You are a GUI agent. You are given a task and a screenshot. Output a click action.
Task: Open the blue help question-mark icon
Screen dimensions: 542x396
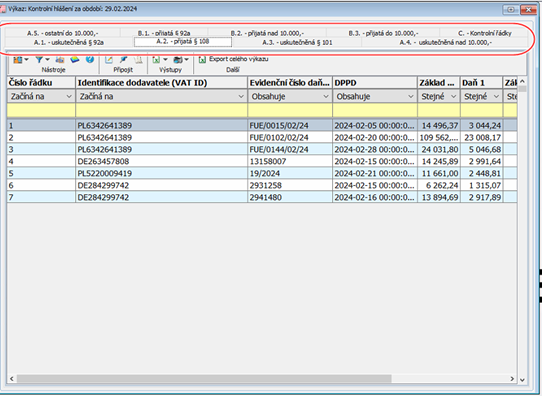[90, 59]
